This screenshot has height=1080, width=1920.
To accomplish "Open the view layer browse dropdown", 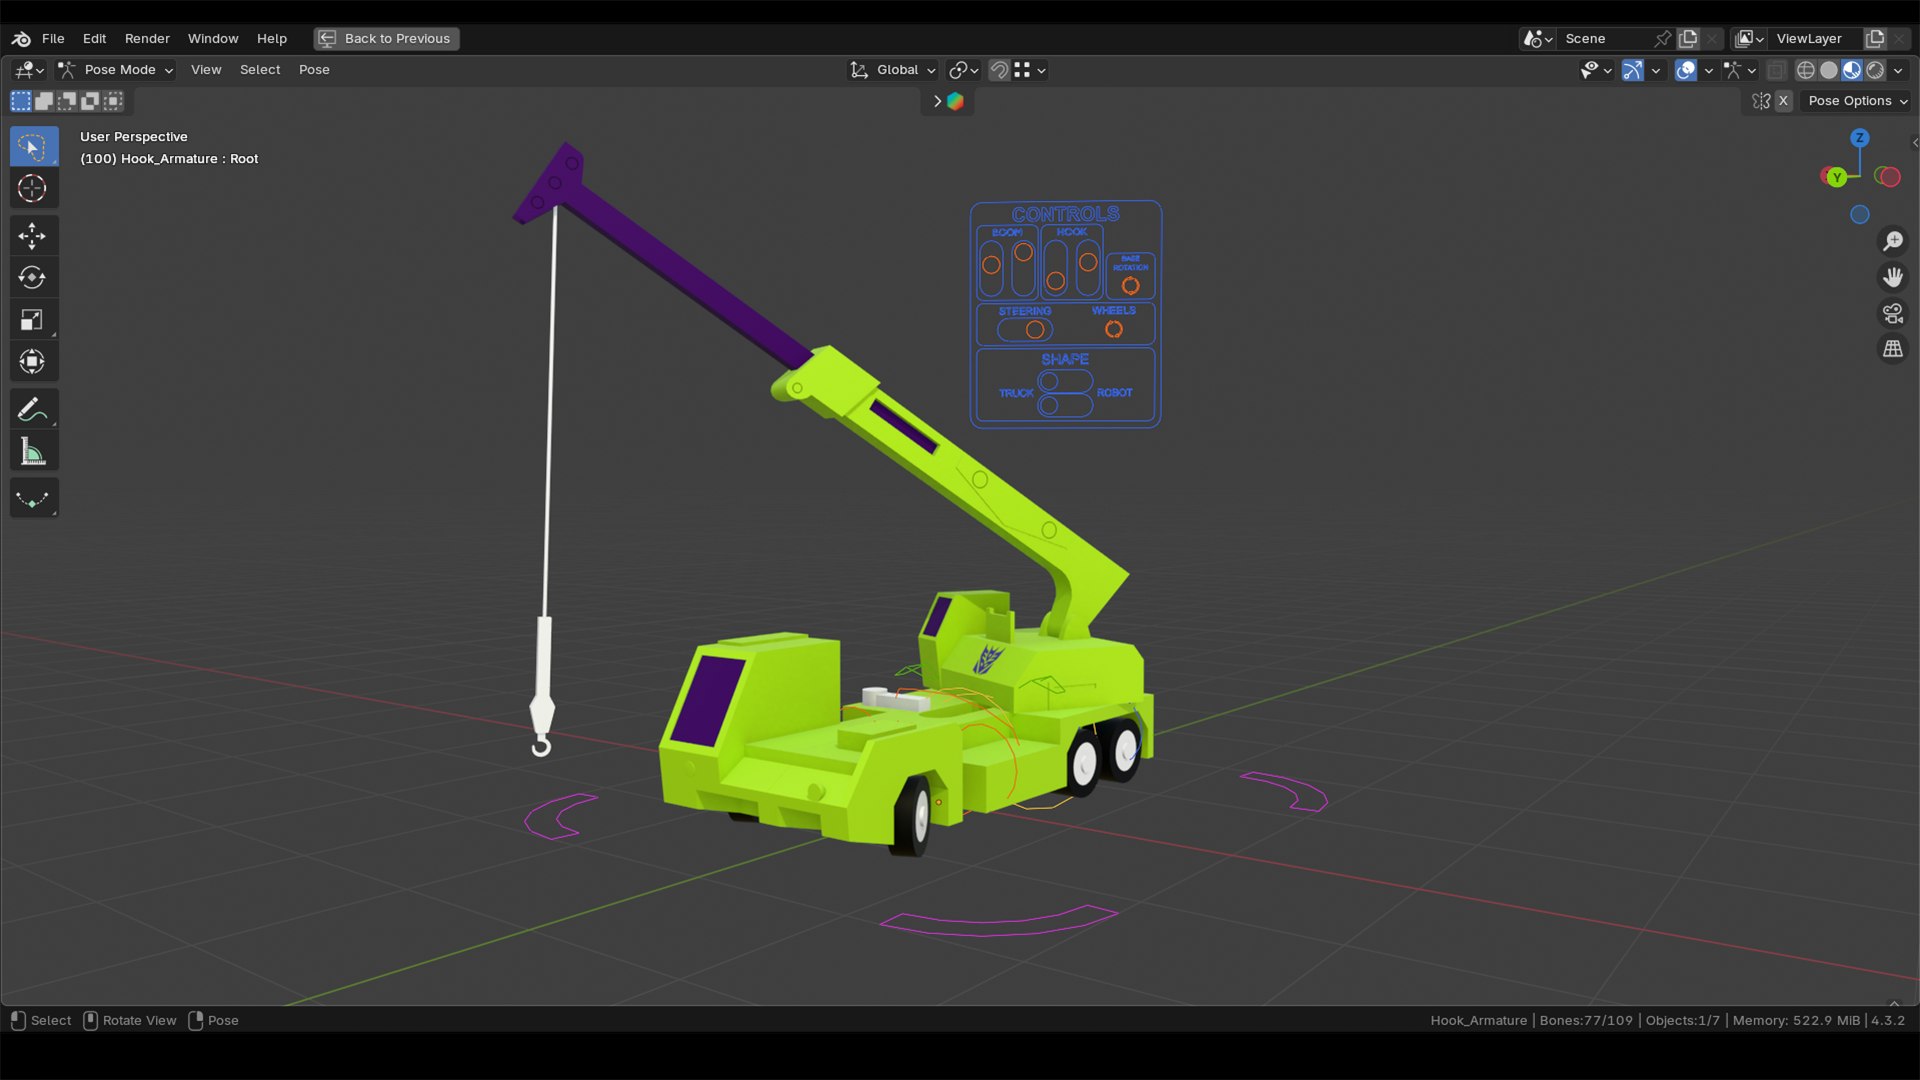I will [x=1749, y=39].
